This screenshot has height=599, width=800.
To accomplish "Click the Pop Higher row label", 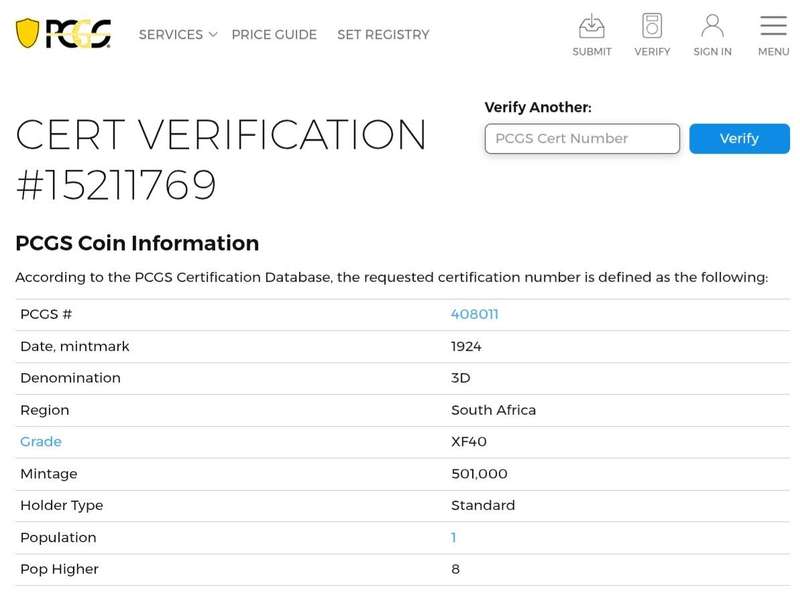I will (x=59, y=569).
